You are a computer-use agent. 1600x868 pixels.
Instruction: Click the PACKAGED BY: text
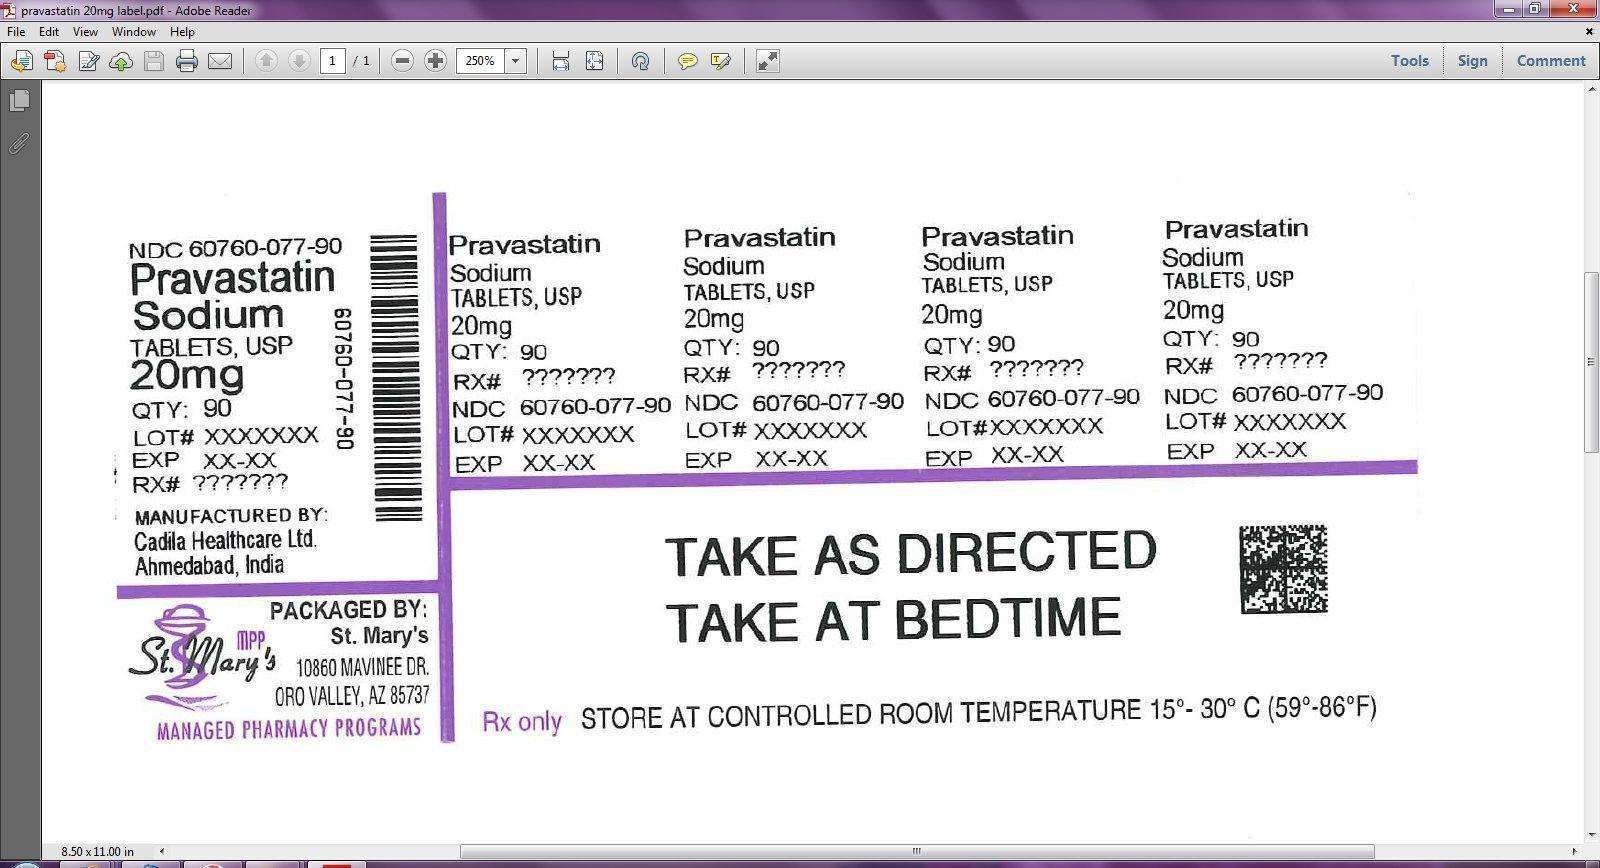point(348,610)
